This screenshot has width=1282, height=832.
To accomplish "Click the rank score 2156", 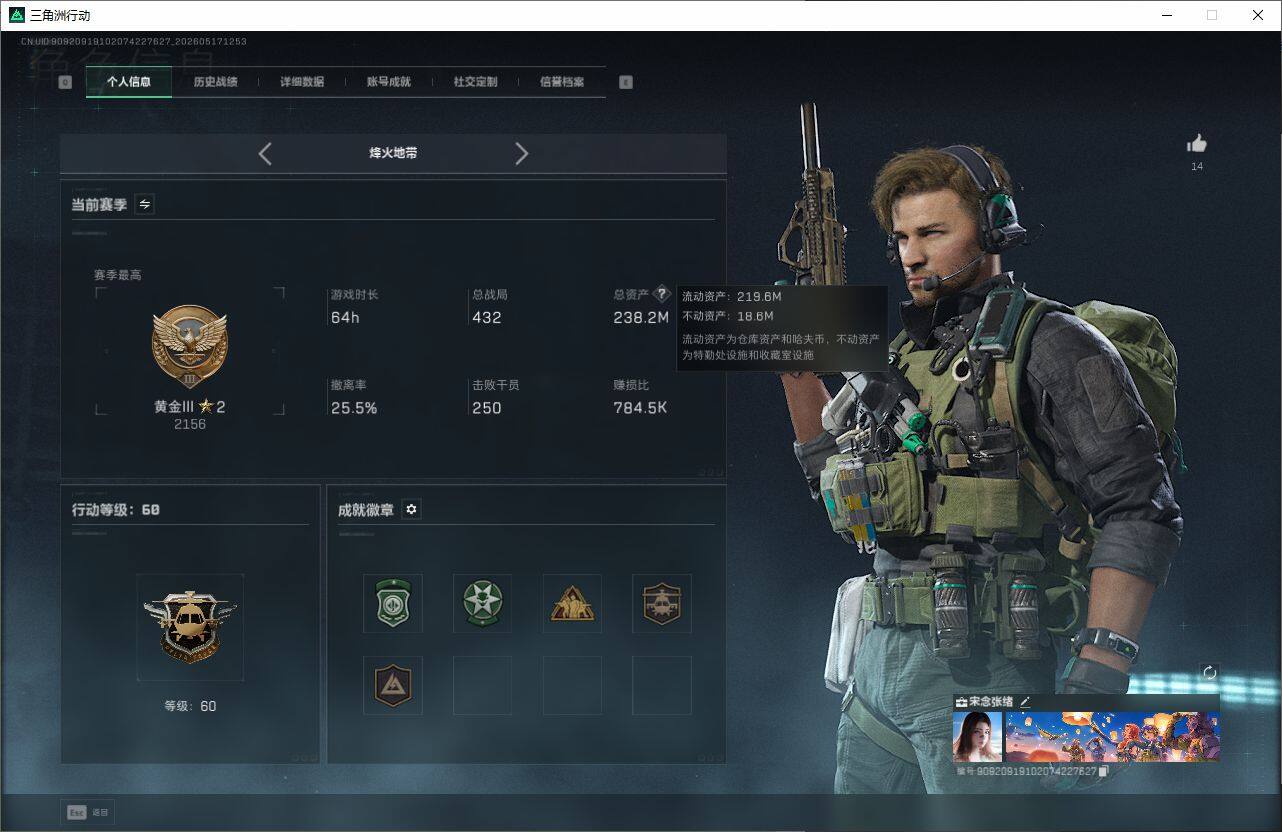I will (190, 424).
